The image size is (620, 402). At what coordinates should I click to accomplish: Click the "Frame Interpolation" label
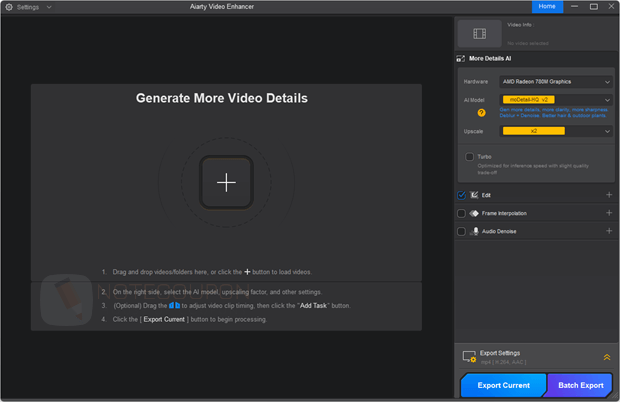pyautogui.click(x=504, y=213)
